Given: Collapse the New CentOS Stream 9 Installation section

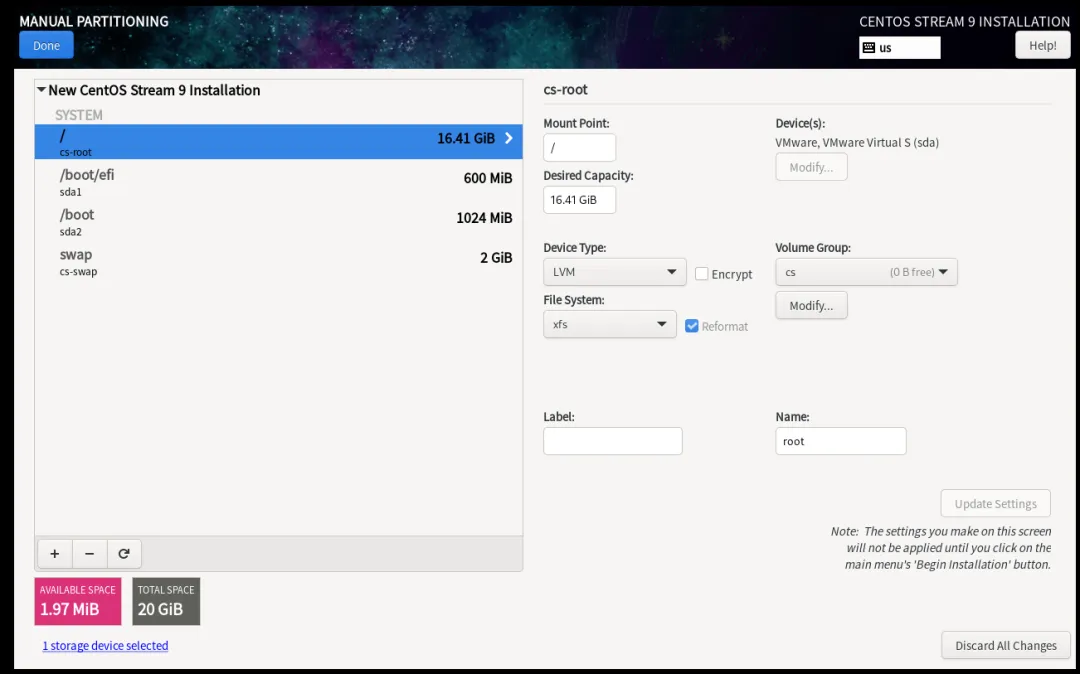Looking at the screenshot, I should click(41, 89).
